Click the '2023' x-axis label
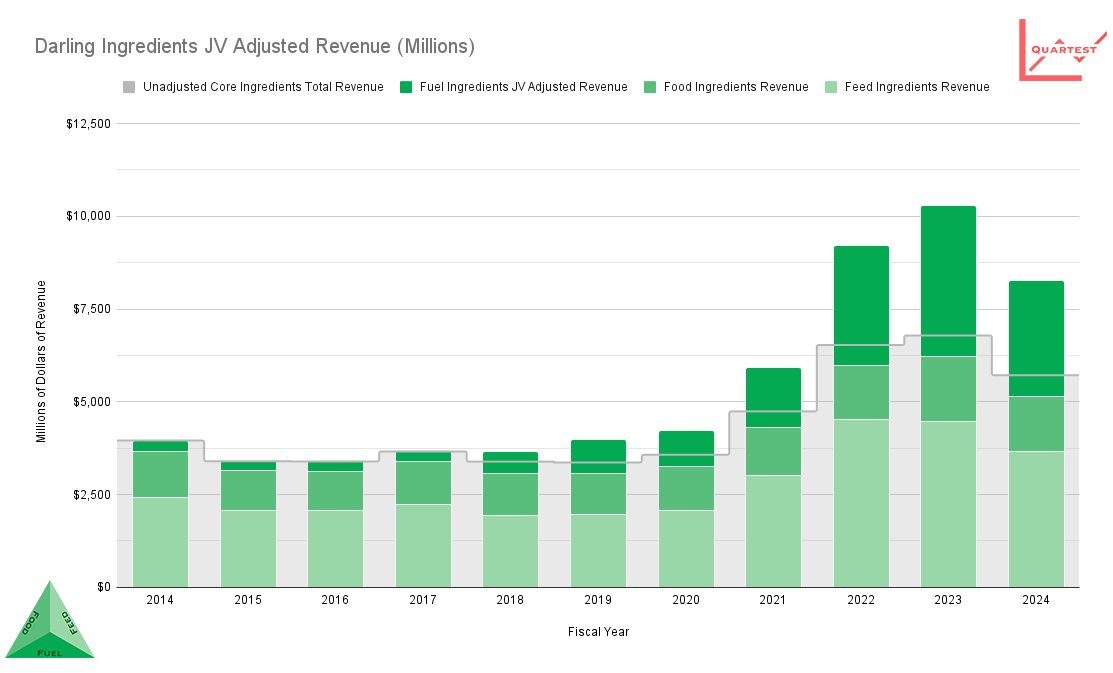The image size is (1113, 673). pos(948,600)
